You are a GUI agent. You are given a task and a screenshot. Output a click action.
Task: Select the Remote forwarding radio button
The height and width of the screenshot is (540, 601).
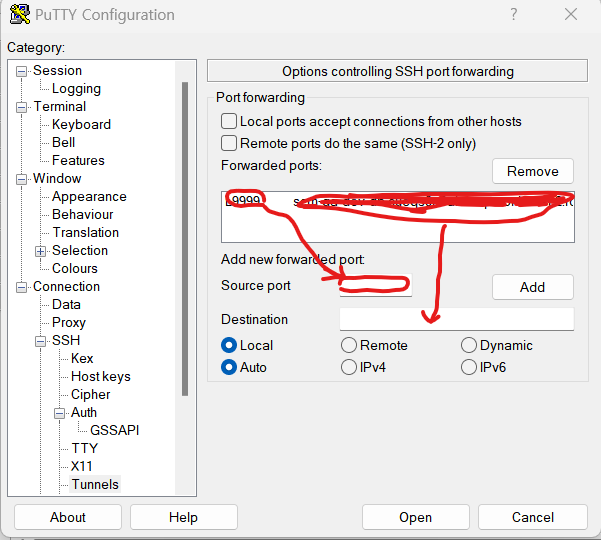(349, 345)
